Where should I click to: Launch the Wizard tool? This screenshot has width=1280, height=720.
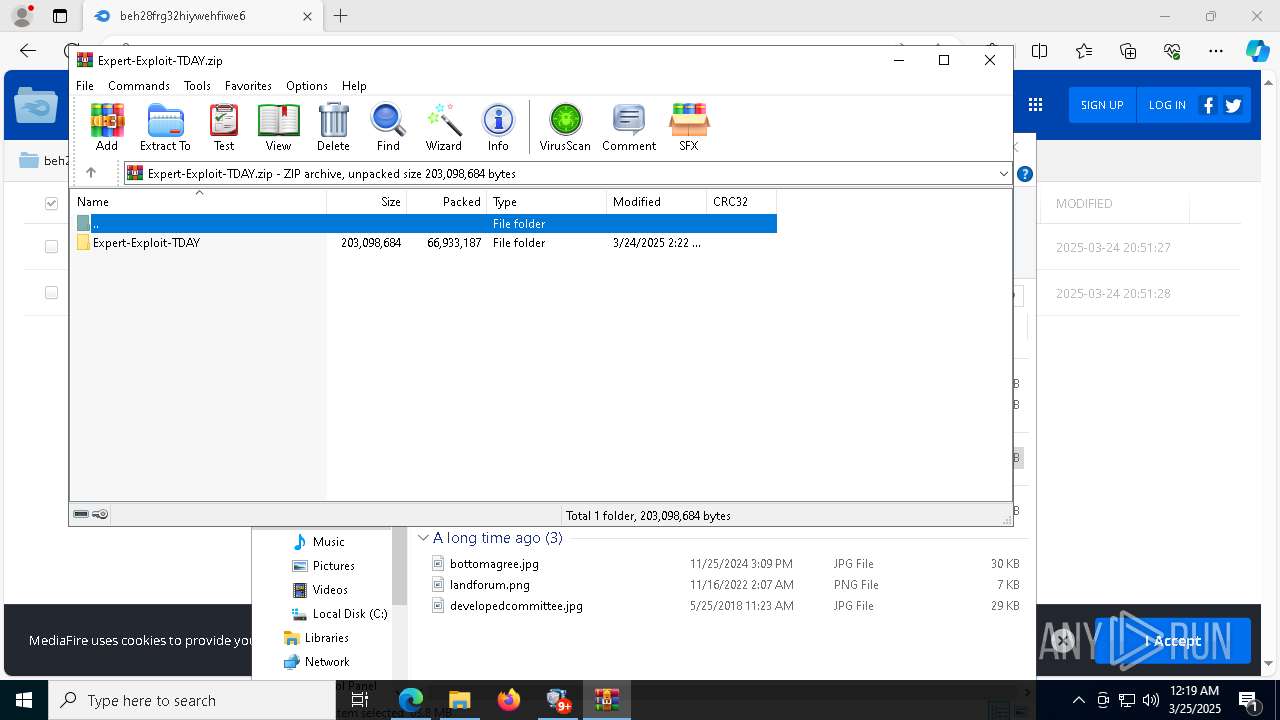click(443, 127)
